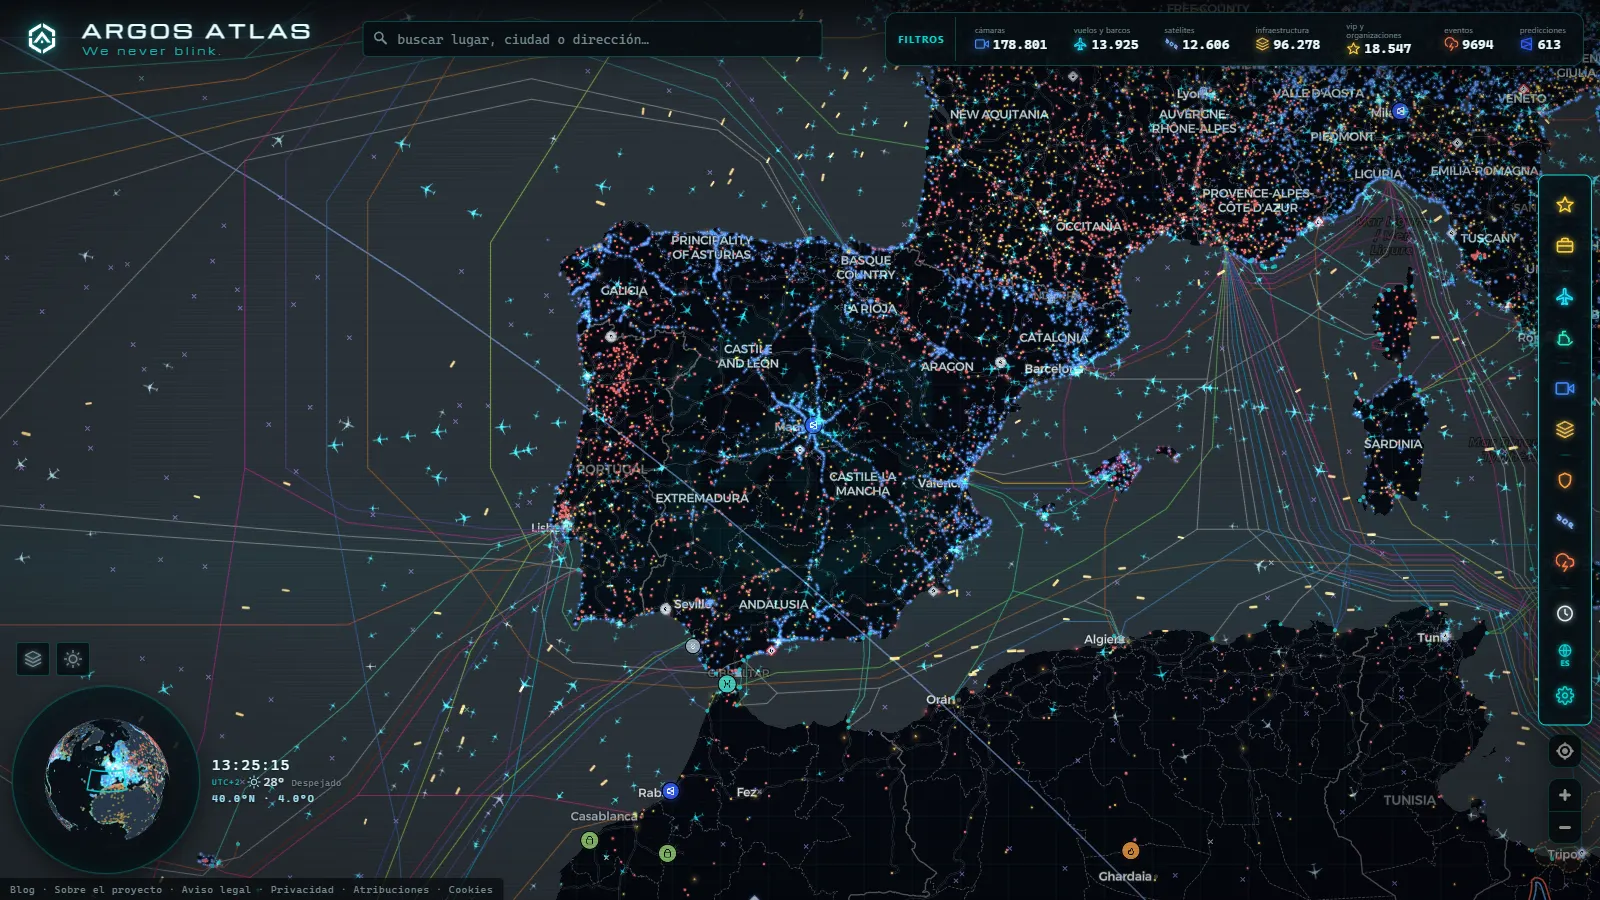
Task: Click the teal marker at Gibraltar strait
Action: (727, 684)
